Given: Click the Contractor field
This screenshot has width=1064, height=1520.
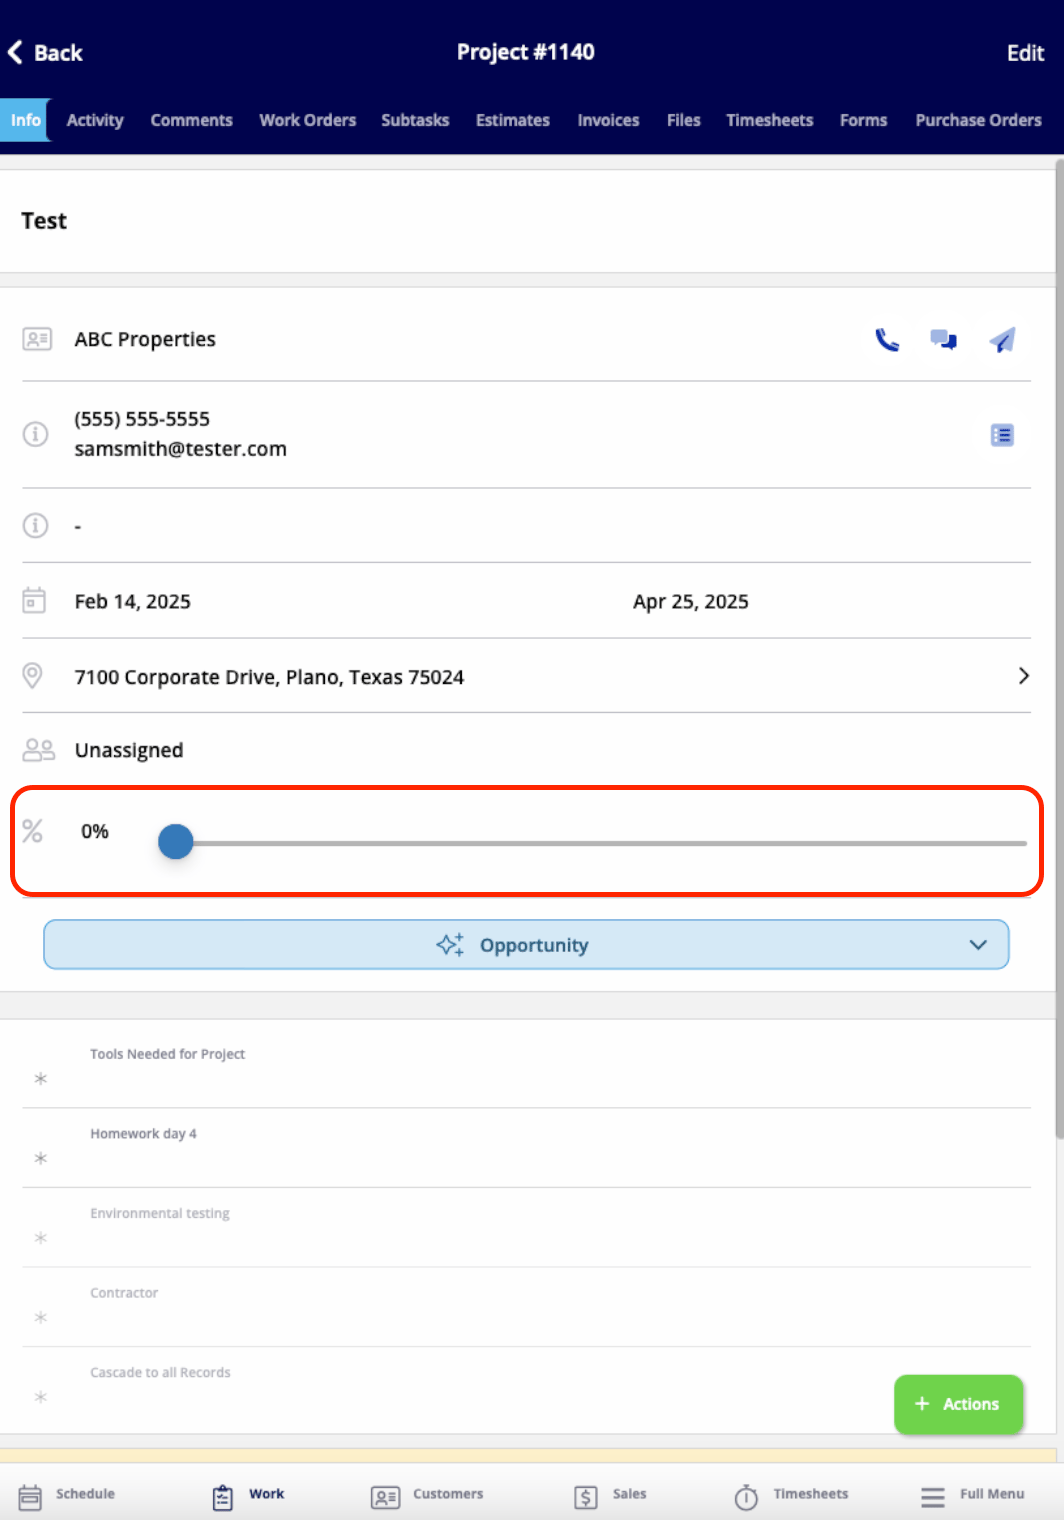Looking at the screenshot, I should coord(526,1307).
